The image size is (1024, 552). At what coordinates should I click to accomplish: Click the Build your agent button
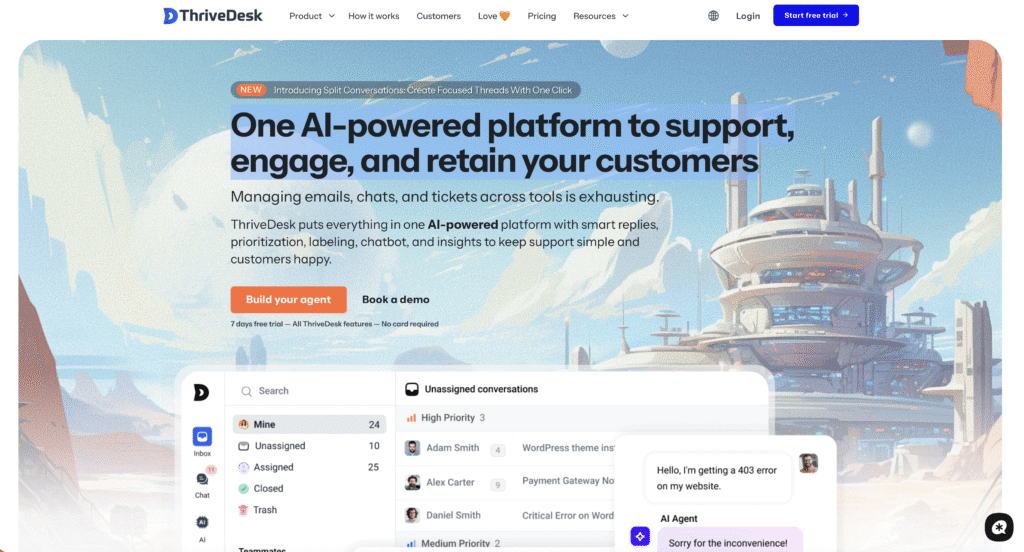288,299
